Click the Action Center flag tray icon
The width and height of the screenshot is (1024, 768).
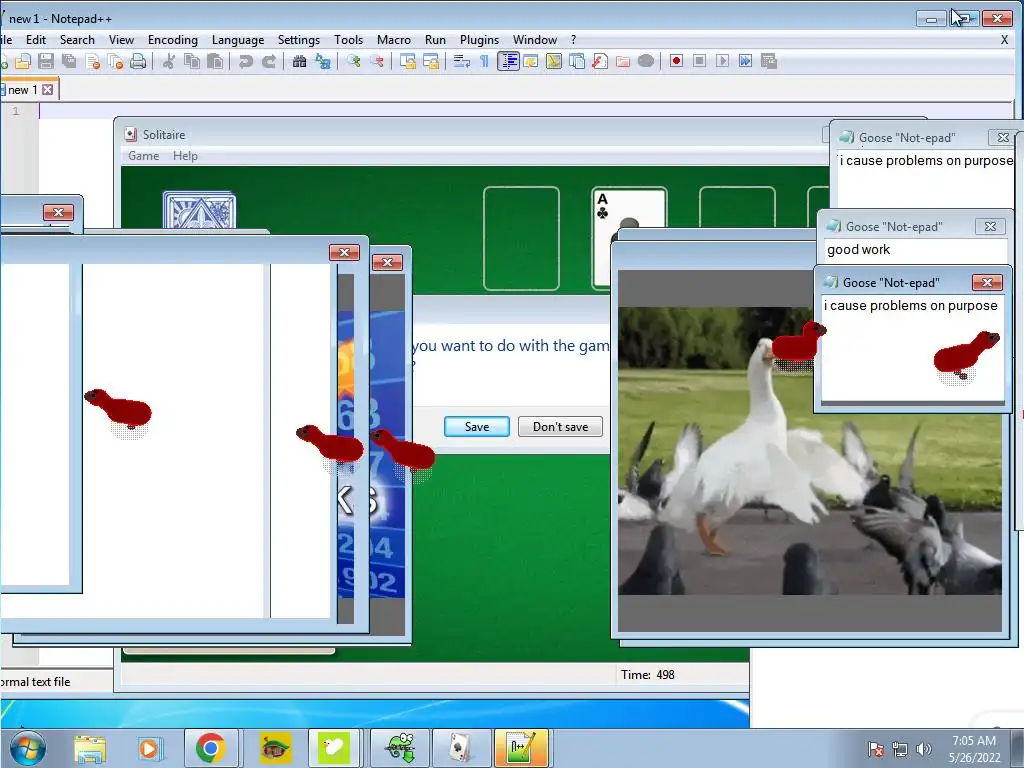(876, 749)
